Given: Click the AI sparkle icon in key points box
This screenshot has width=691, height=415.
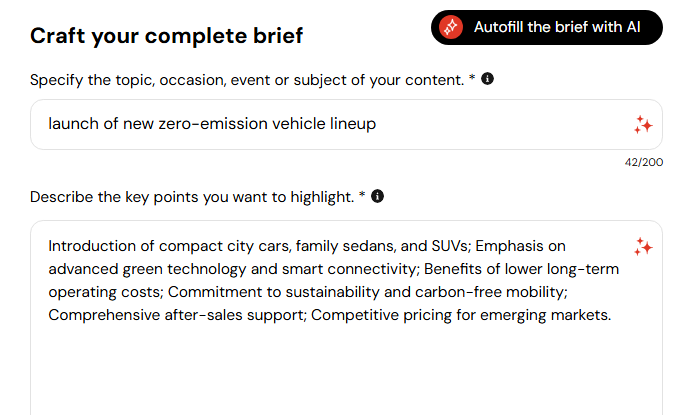Looking at the screenshot, I should click(643, 247).
